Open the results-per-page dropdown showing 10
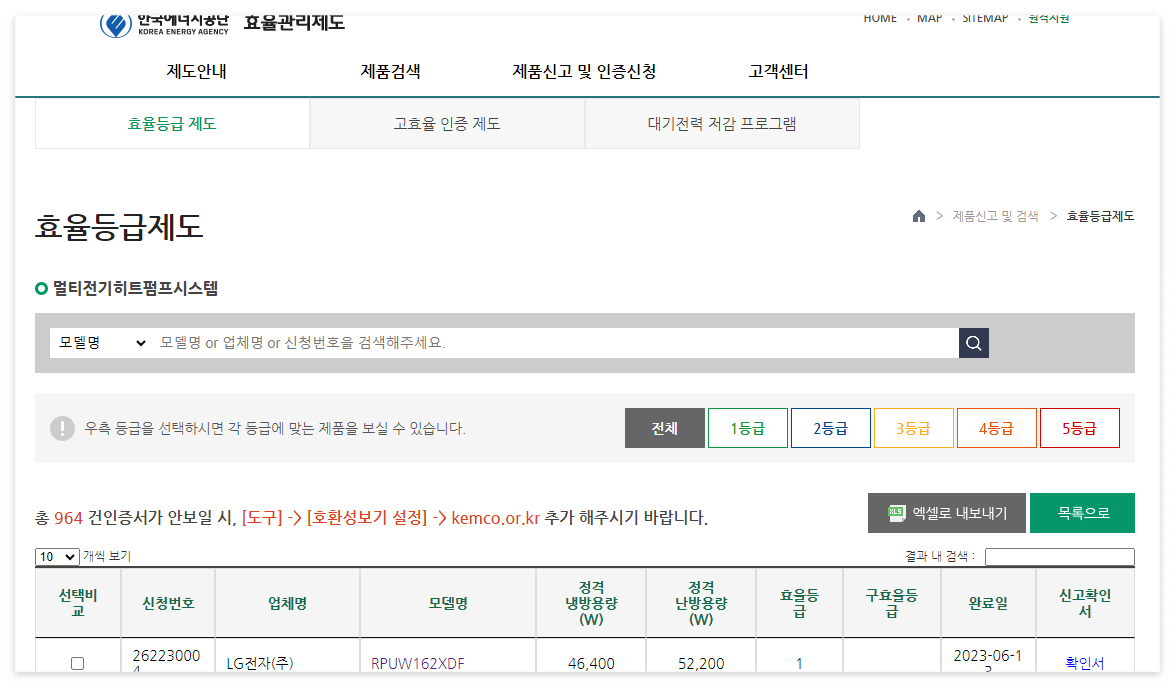This screenshot has width=1175, height=687. pyautogui.click(x=56, y=556)
